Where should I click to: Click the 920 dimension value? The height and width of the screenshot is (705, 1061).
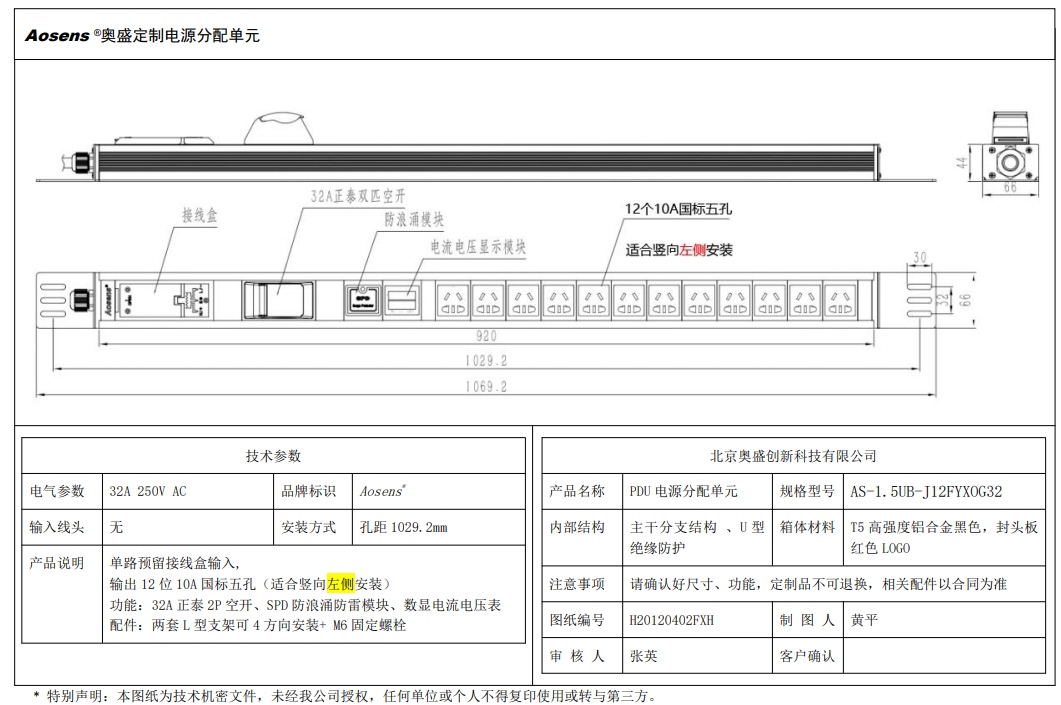[486, 336]
